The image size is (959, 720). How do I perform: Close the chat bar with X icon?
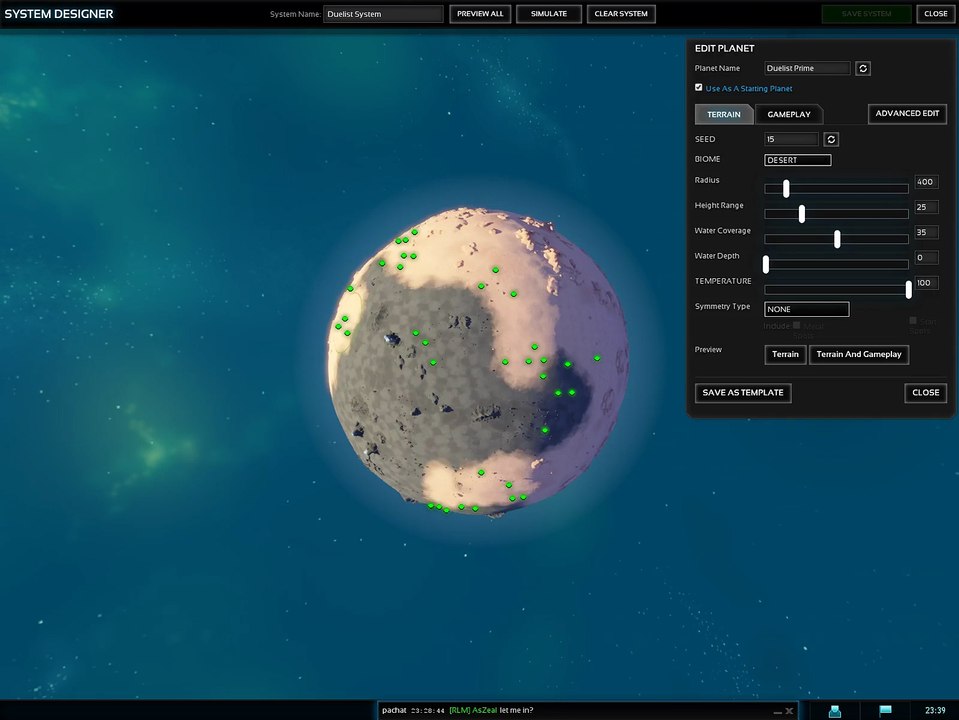(789, 711)
